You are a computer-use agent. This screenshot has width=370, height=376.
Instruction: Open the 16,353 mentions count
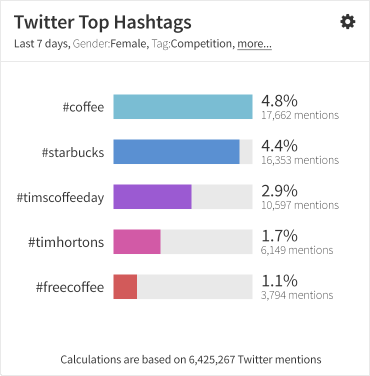tap(300, 160)
